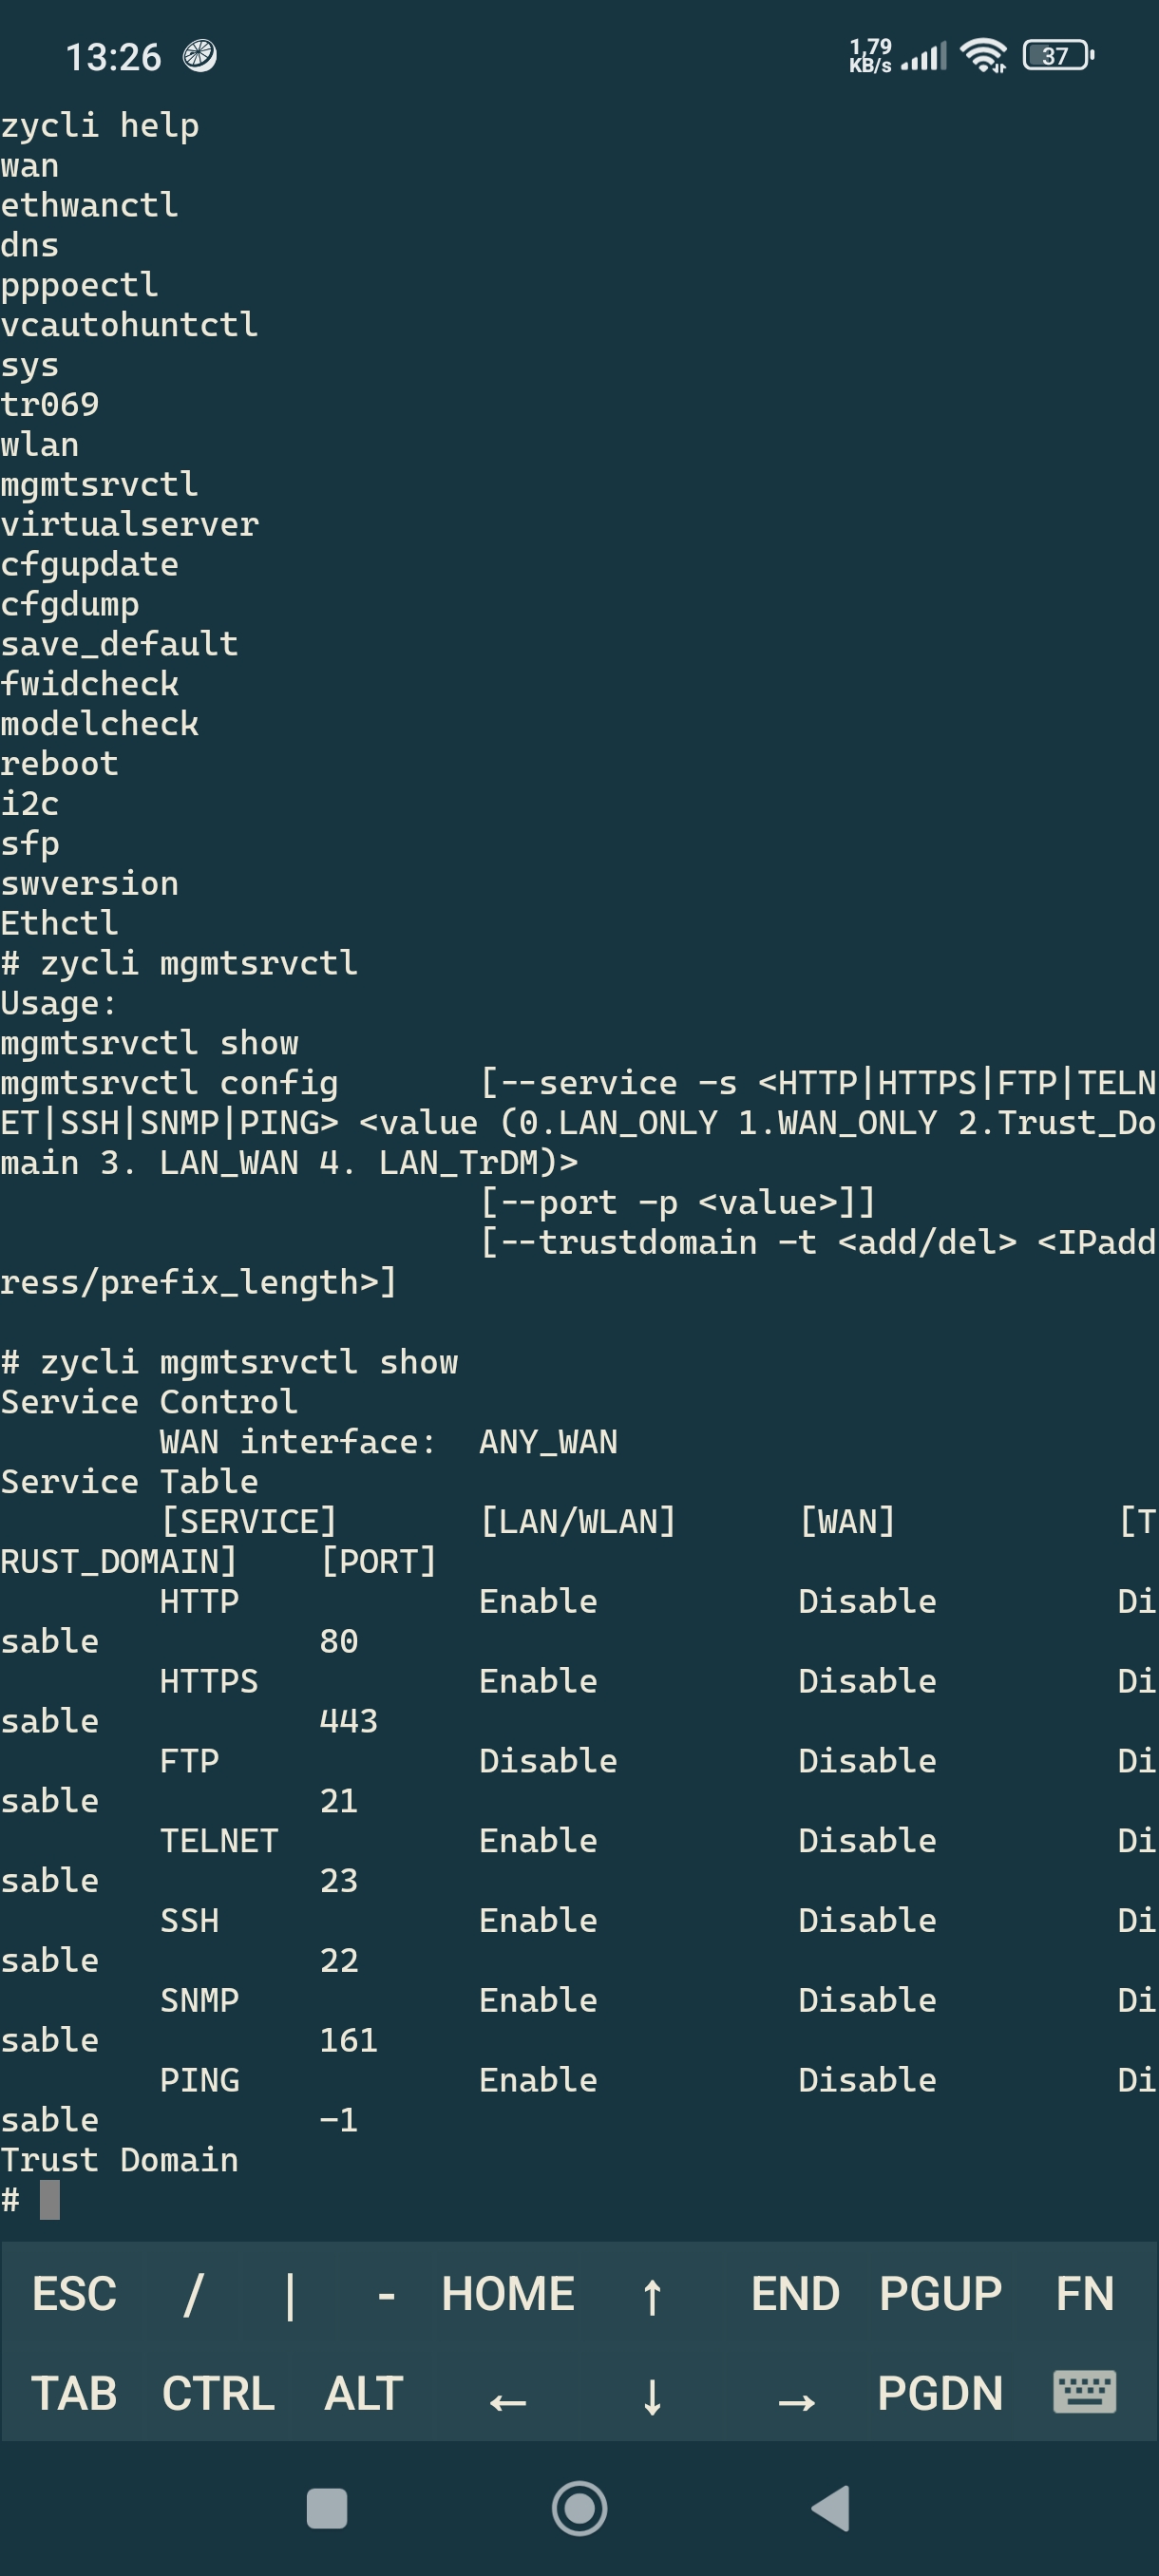Tap the Android back triangle button
The image size is (1159, 2576).
[x=831, y=2508]
